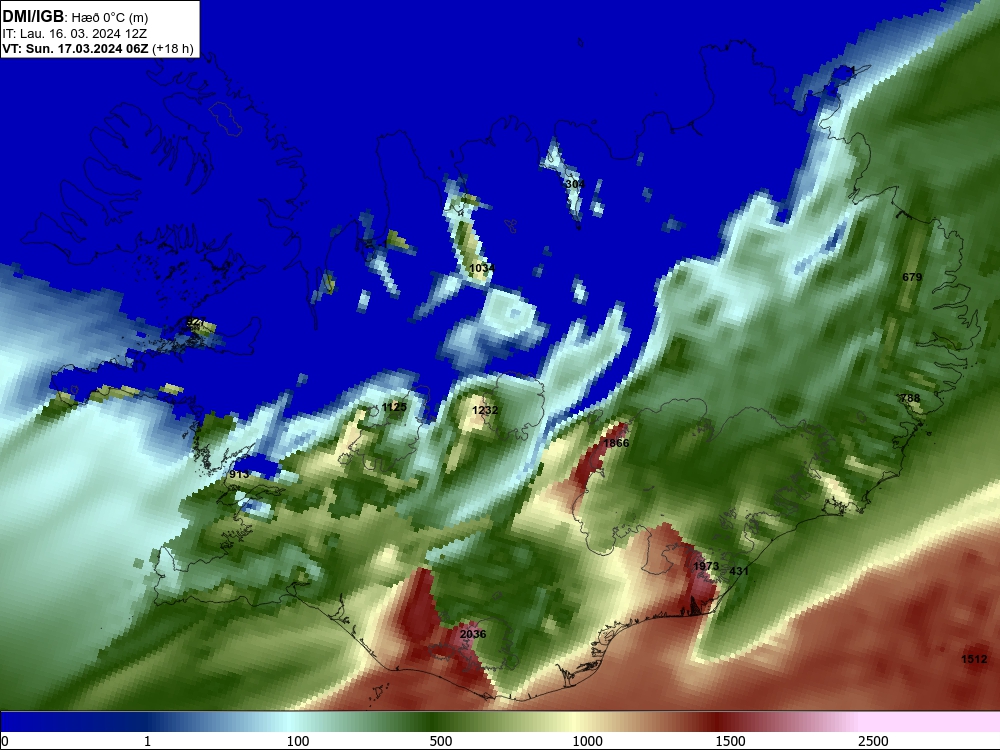Click the 913 value on the map

coord(239,474)
